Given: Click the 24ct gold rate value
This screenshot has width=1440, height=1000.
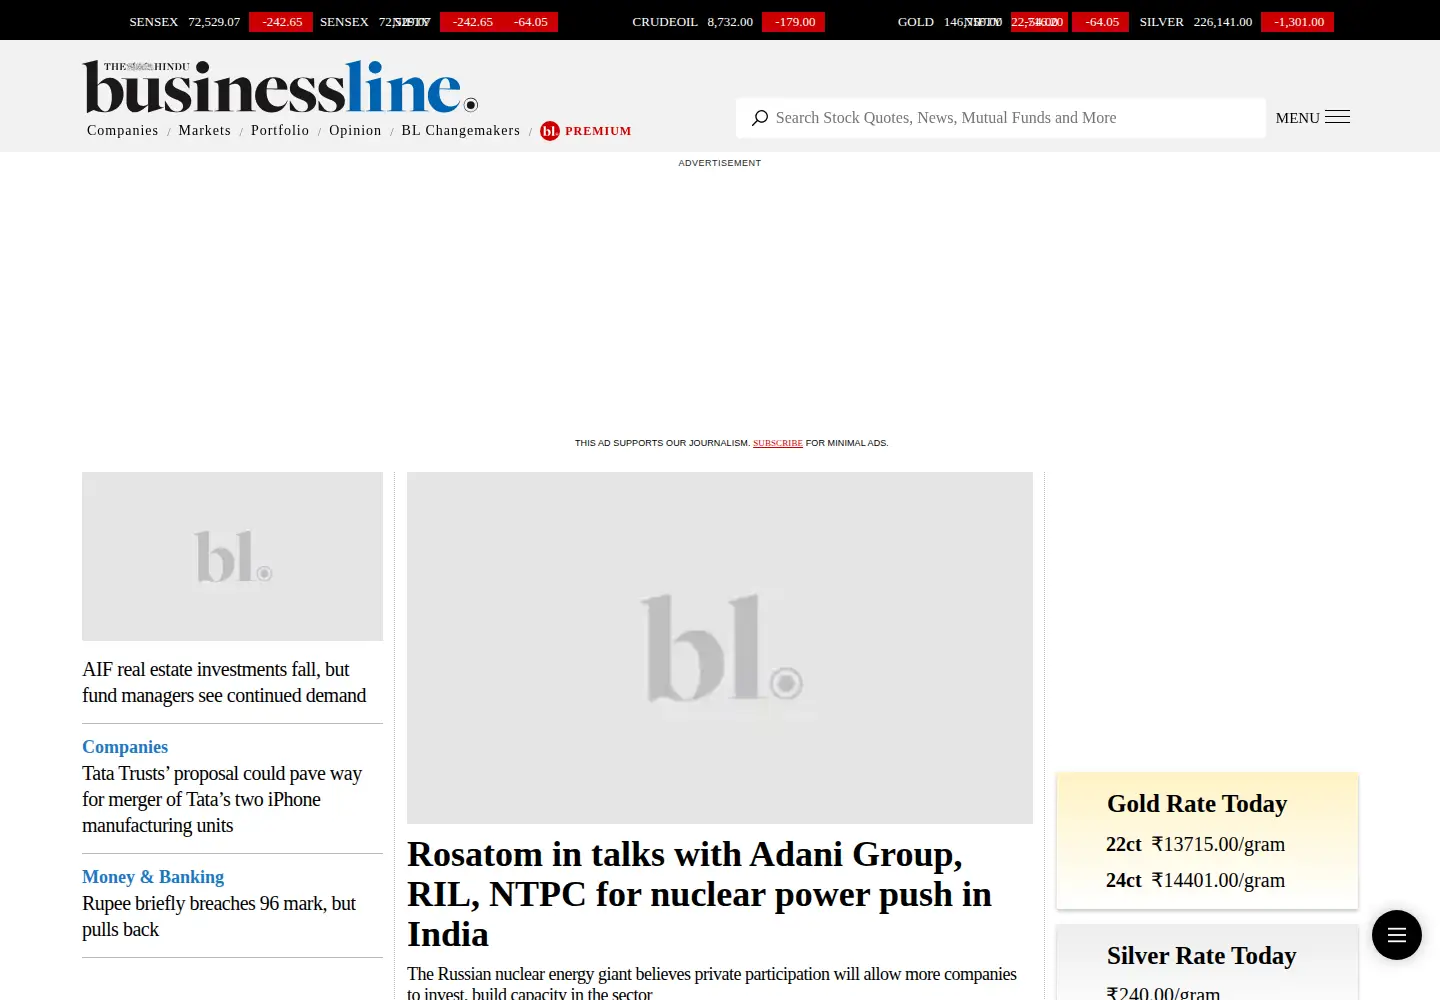Looking at the screenshot, I should [1218, 880].
